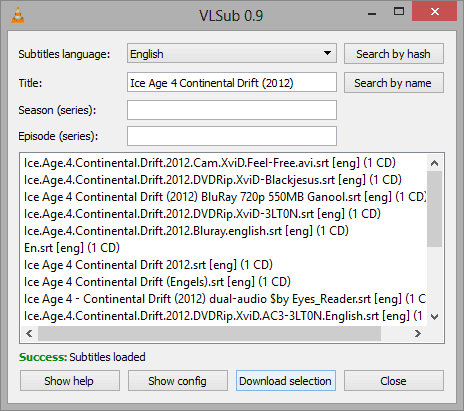The height and width of the screenshot is (411, 464).
Task: Maximize the VLSub window
Action: (399, 12)
